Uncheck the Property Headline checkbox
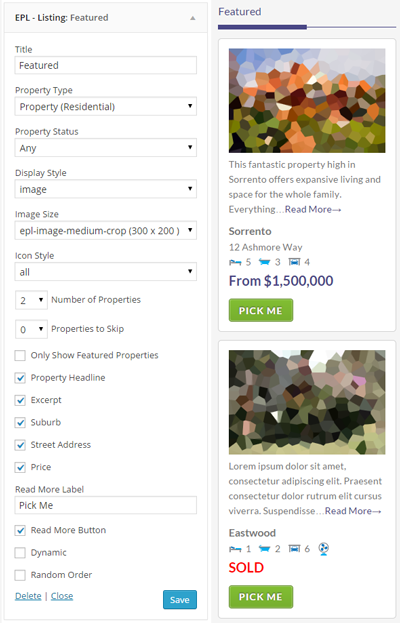Viewport: 400px width, 623px height. 20,377
